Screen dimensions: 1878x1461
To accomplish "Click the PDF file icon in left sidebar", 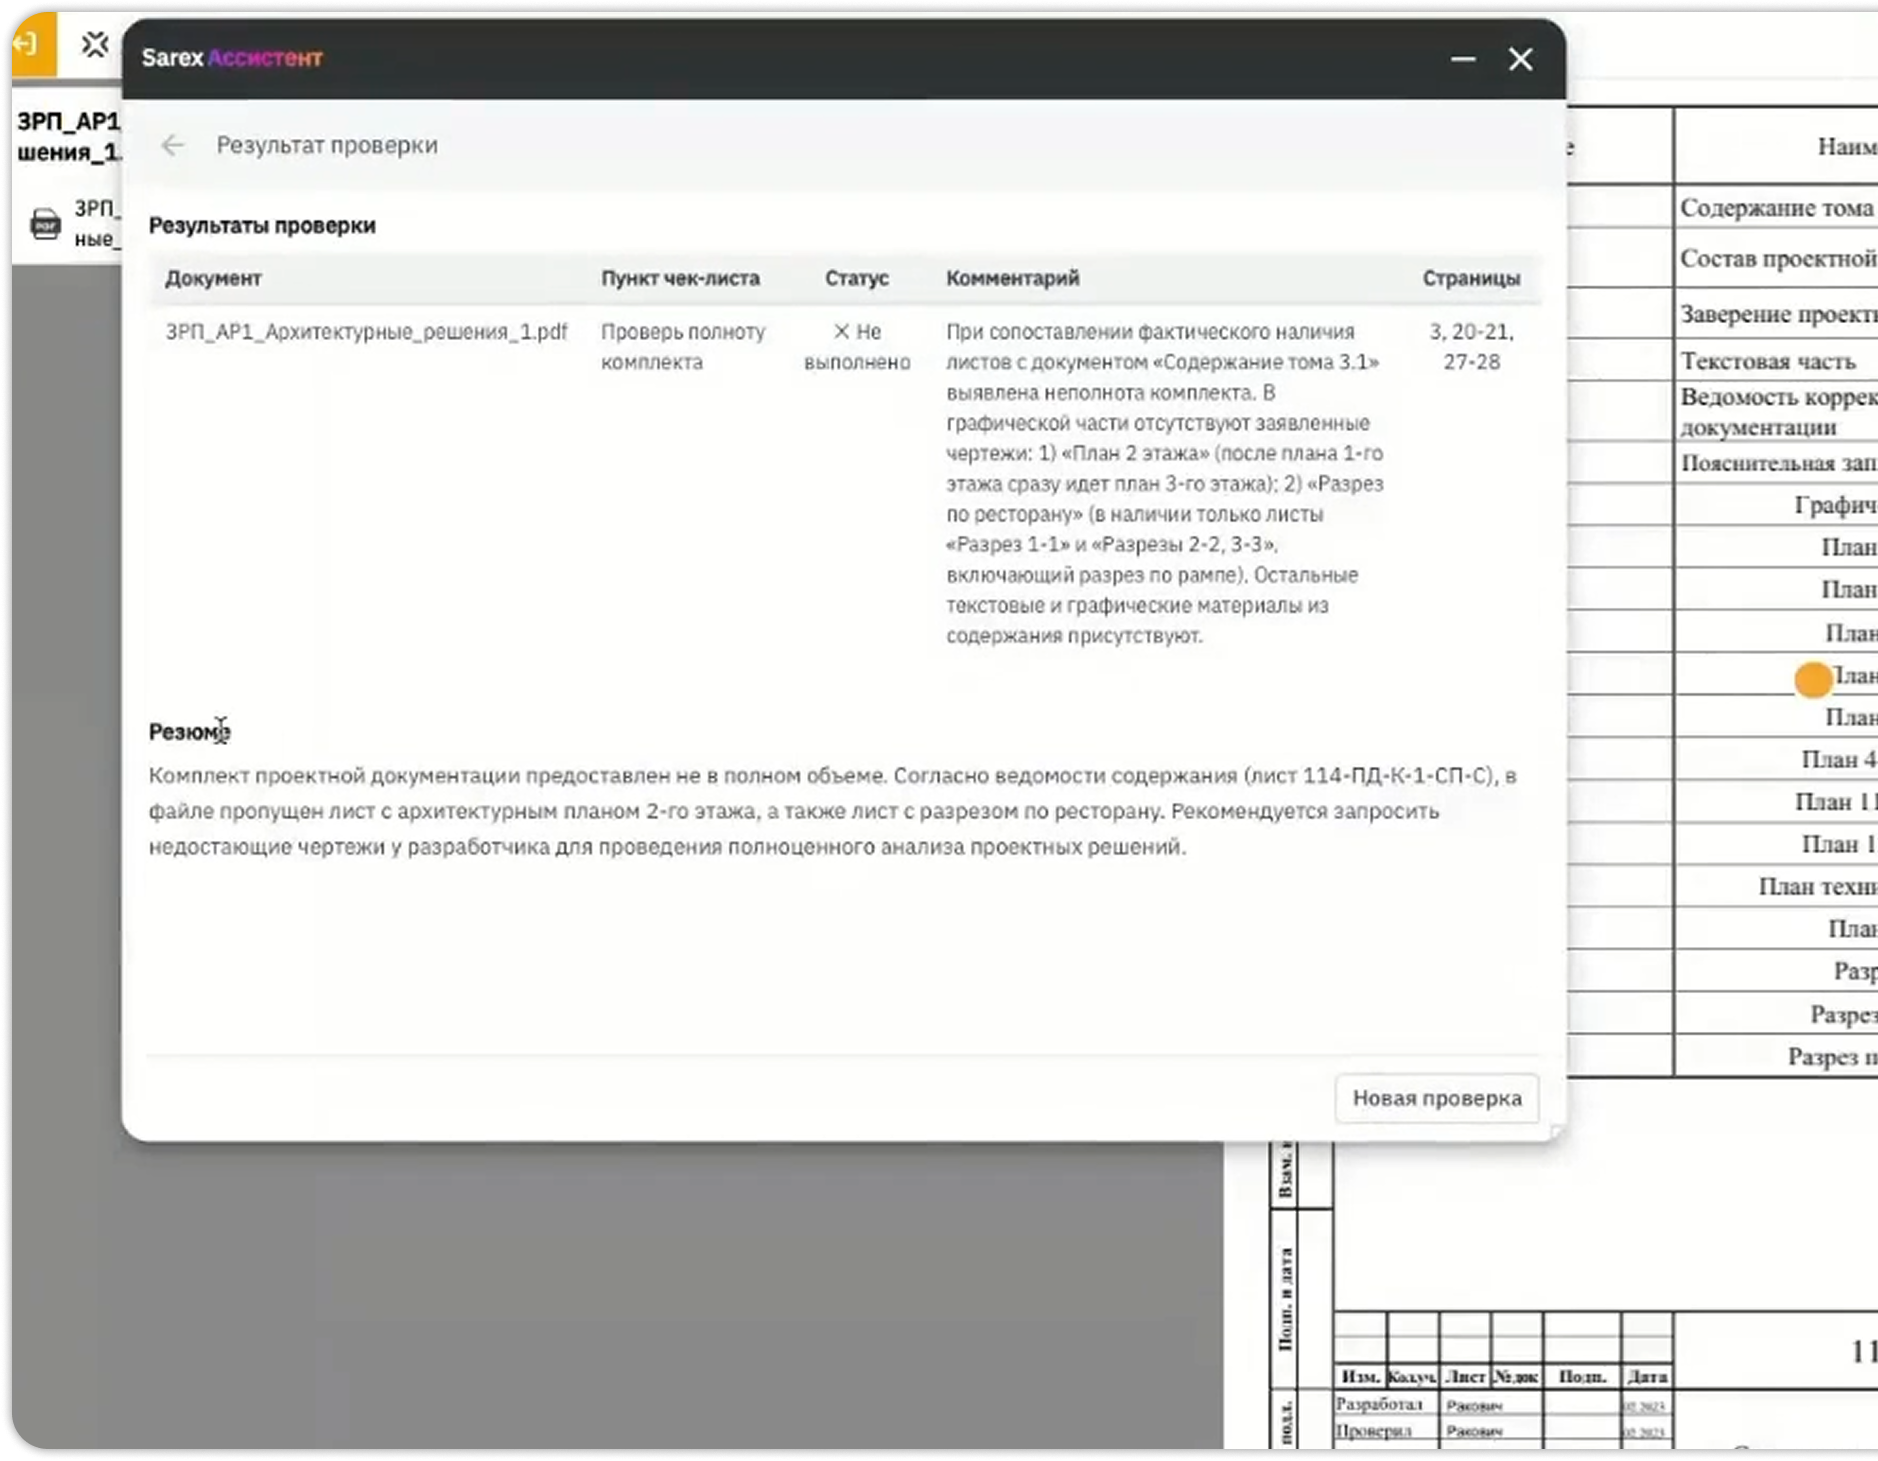I will (x=45, y=223).
